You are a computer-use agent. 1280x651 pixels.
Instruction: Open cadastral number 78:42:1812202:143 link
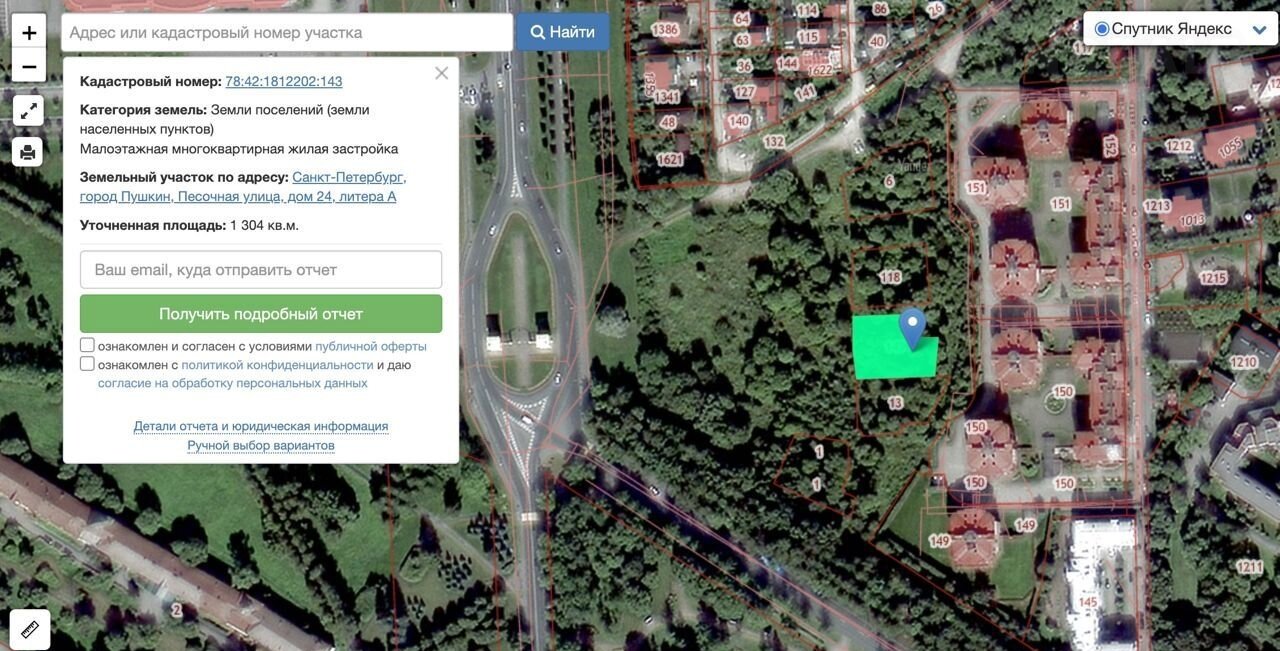(284, 82)
